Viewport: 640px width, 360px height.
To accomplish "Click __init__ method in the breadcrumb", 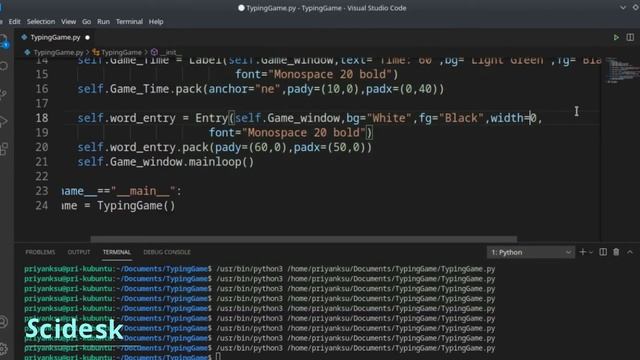I will [x=171, y=52].
